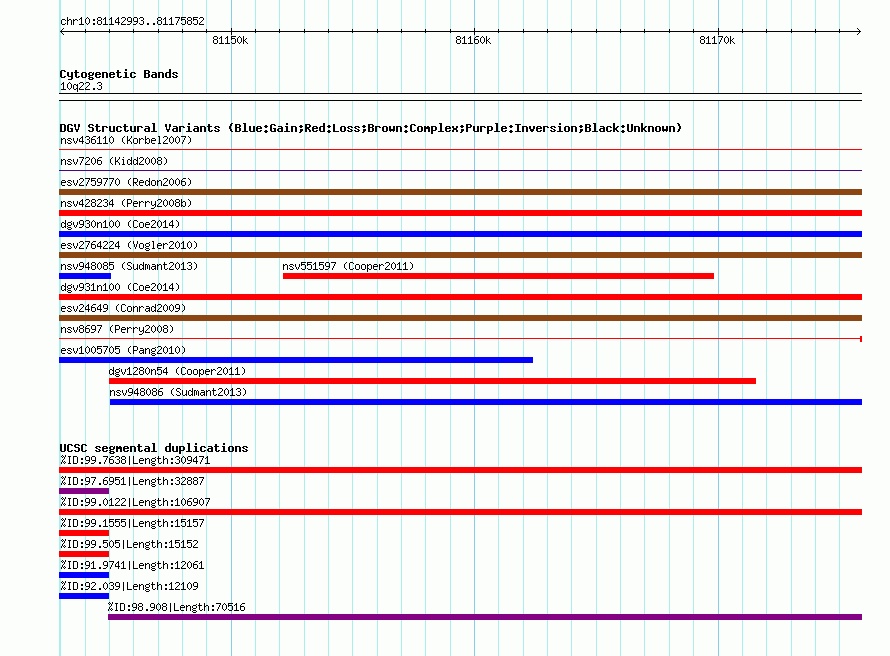Click the blue bar under esv1005705 (Pang2010)

[x=296, y=360]
